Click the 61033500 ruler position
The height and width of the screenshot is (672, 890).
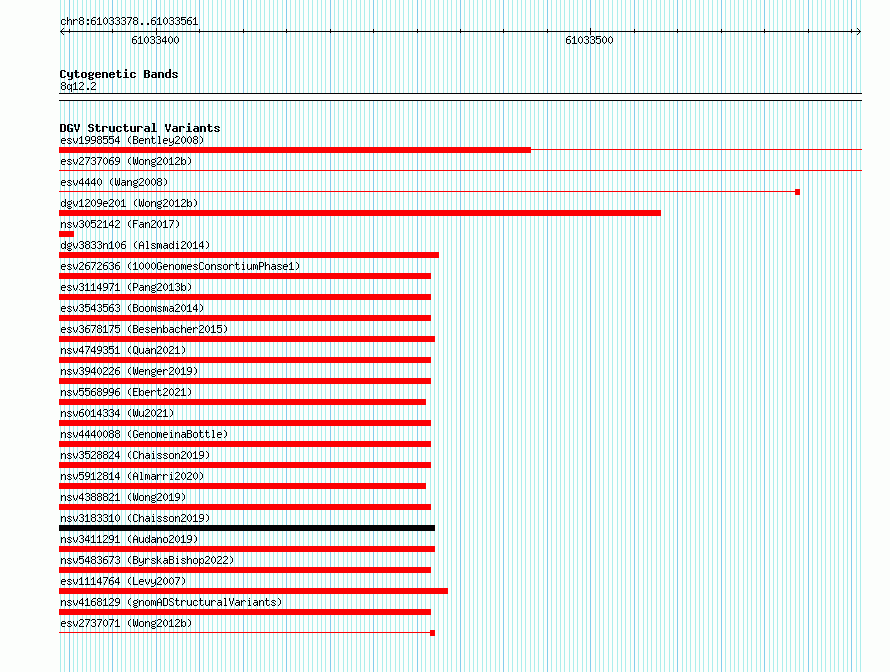click(x=589, y=40)
